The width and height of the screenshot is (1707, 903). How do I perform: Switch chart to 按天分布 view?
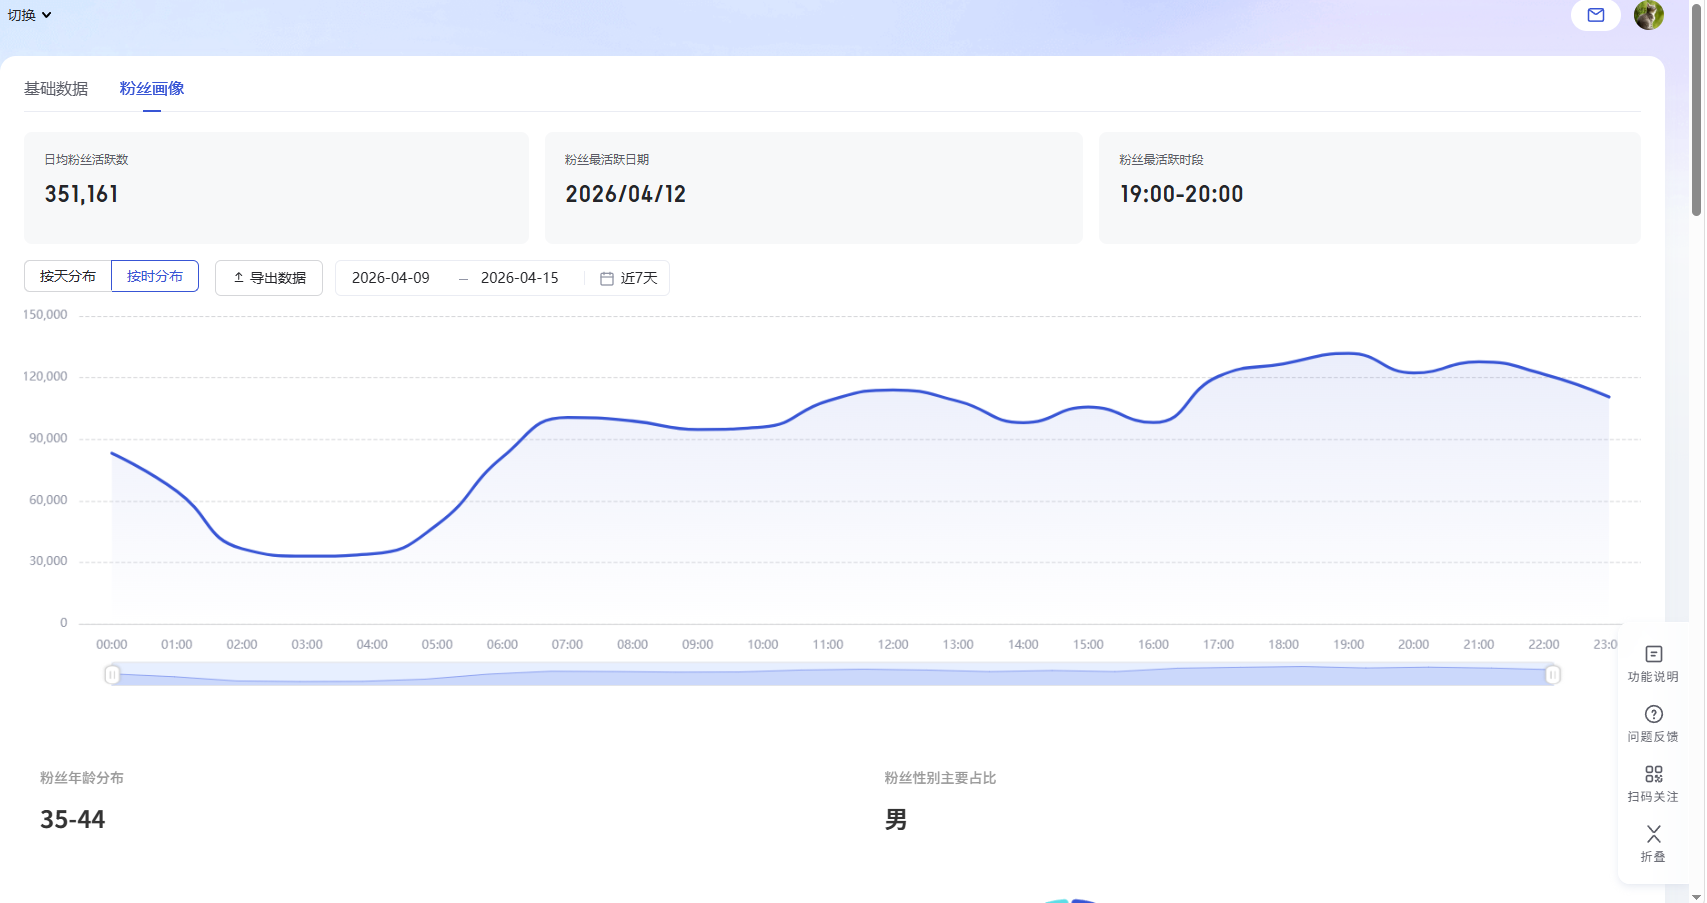click(68, 277)
